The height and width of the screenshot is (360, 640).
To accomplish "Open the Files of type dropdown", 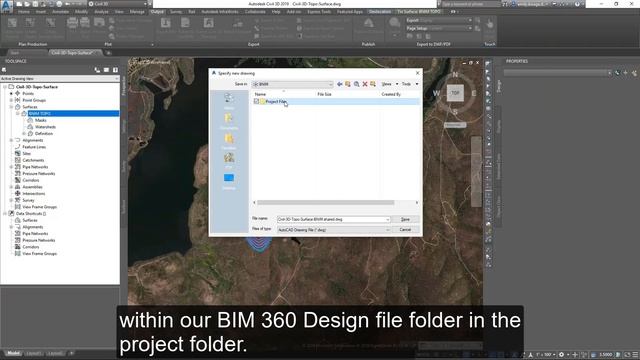I will pyautogui.click(x=387, y=230).
